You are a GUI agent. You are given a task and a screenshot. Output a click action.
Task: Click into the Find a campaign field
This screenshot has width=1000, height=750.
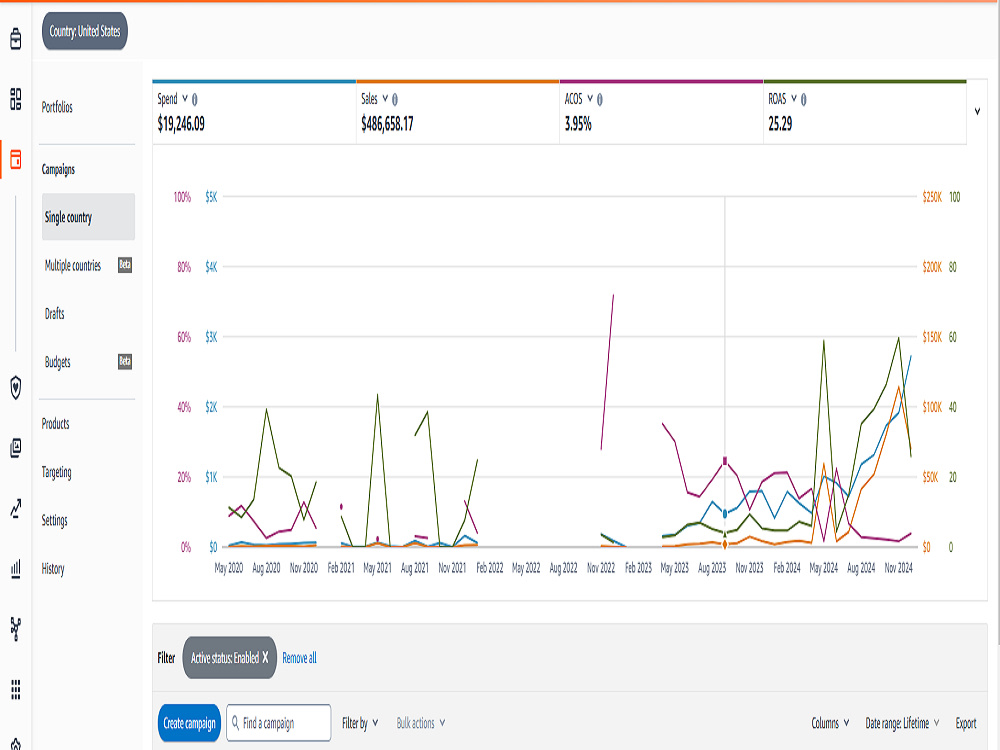(x=279, y=723)
